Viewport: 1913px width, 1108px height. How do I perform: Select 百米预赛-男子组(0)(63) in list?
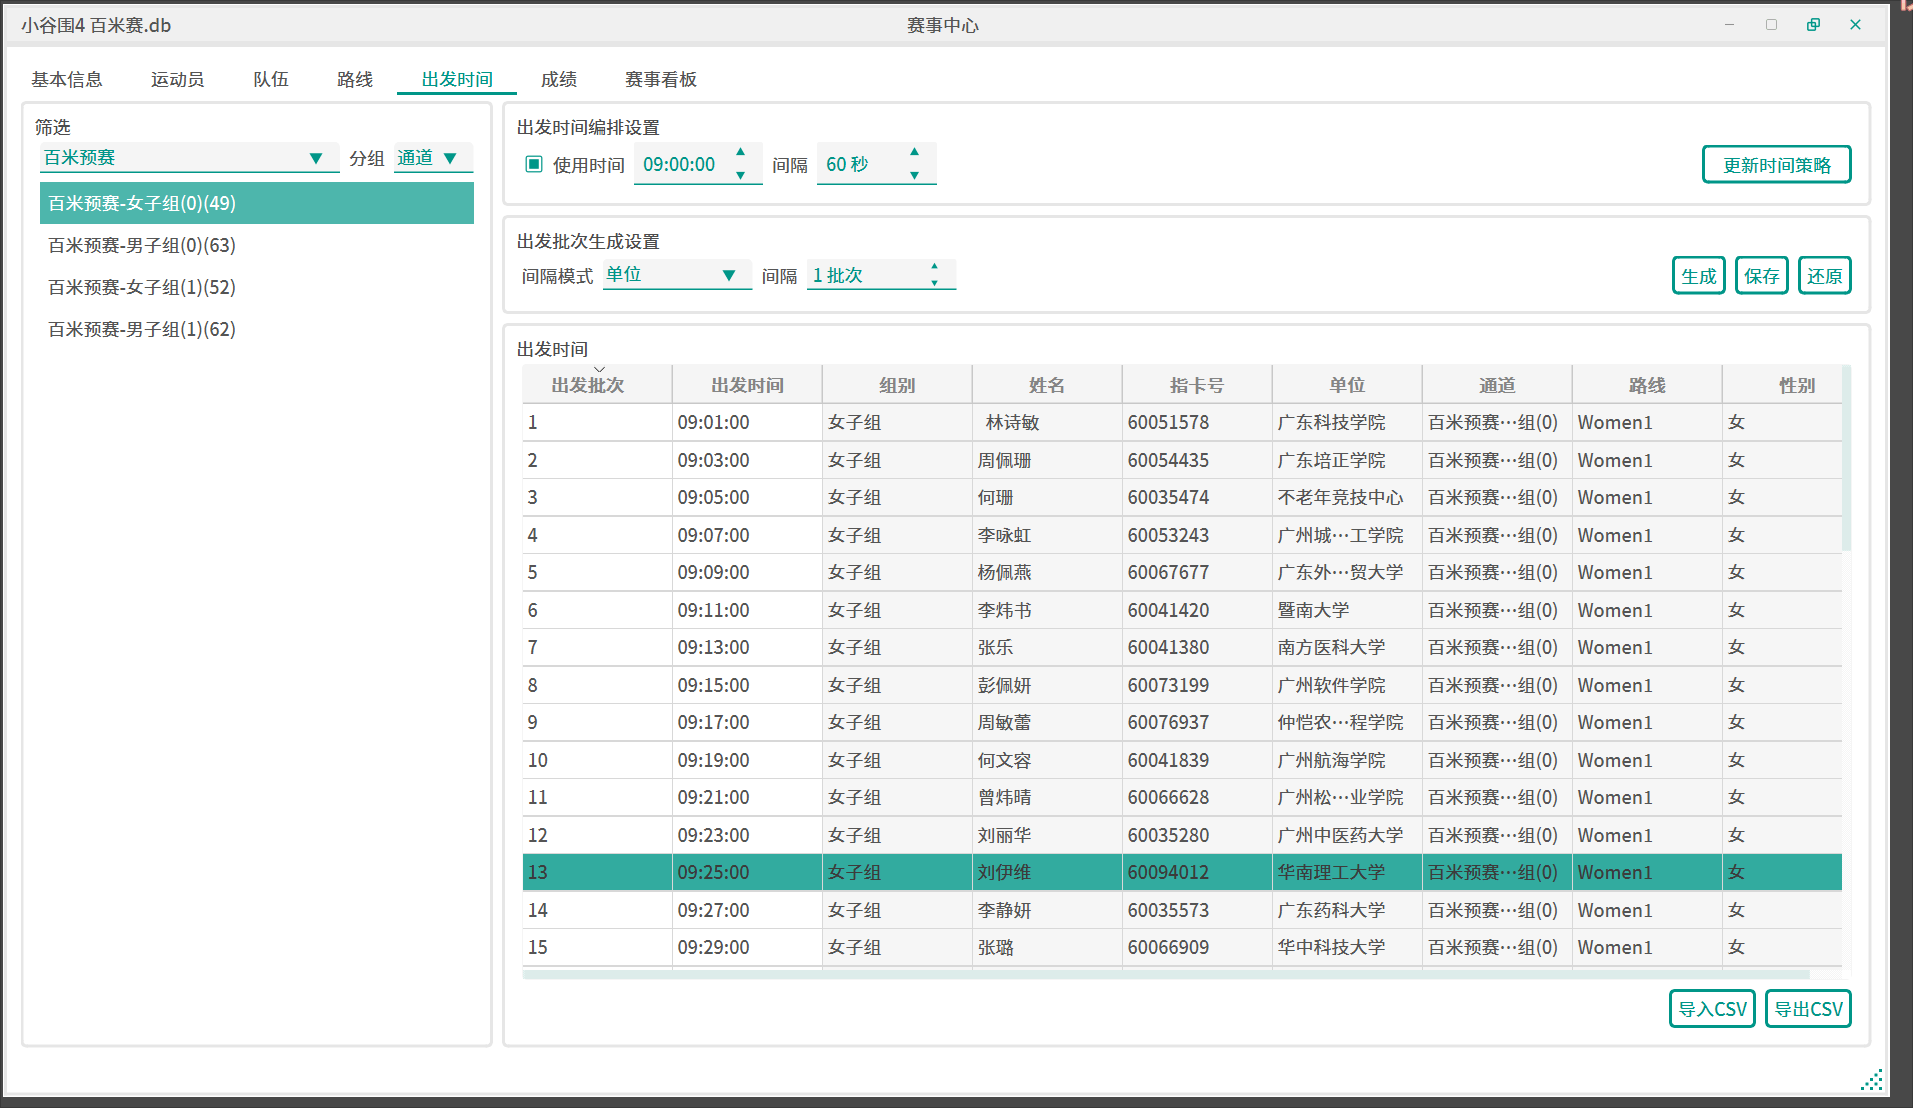coord(142,245)
